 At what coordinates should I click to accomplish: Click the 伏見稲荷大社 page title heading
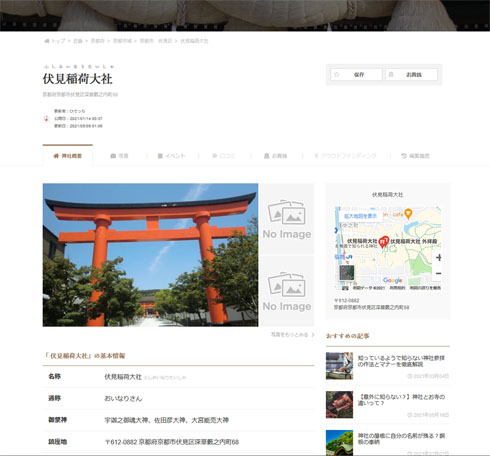point(78,79)
